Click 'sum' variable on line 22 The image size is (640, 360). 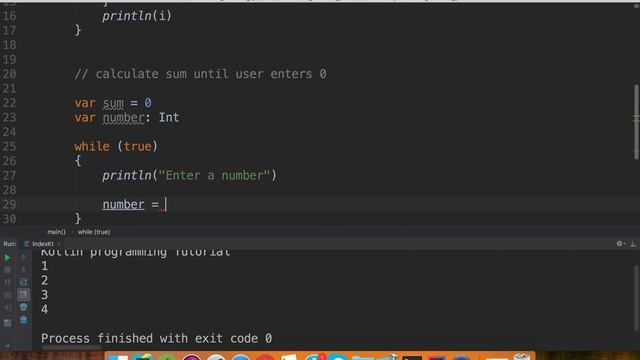[113, 103]
